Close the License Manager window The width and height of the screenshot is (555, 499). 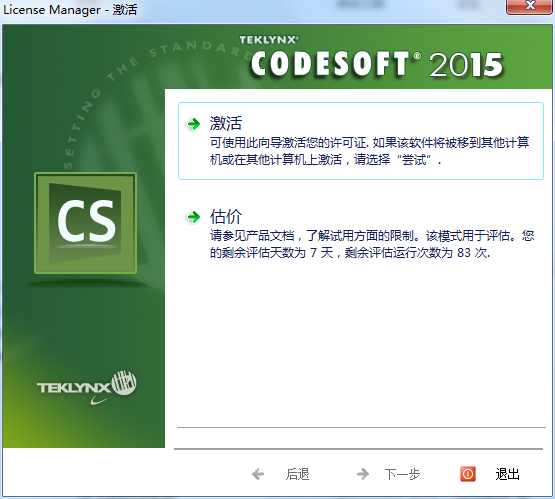pos(530,6)
